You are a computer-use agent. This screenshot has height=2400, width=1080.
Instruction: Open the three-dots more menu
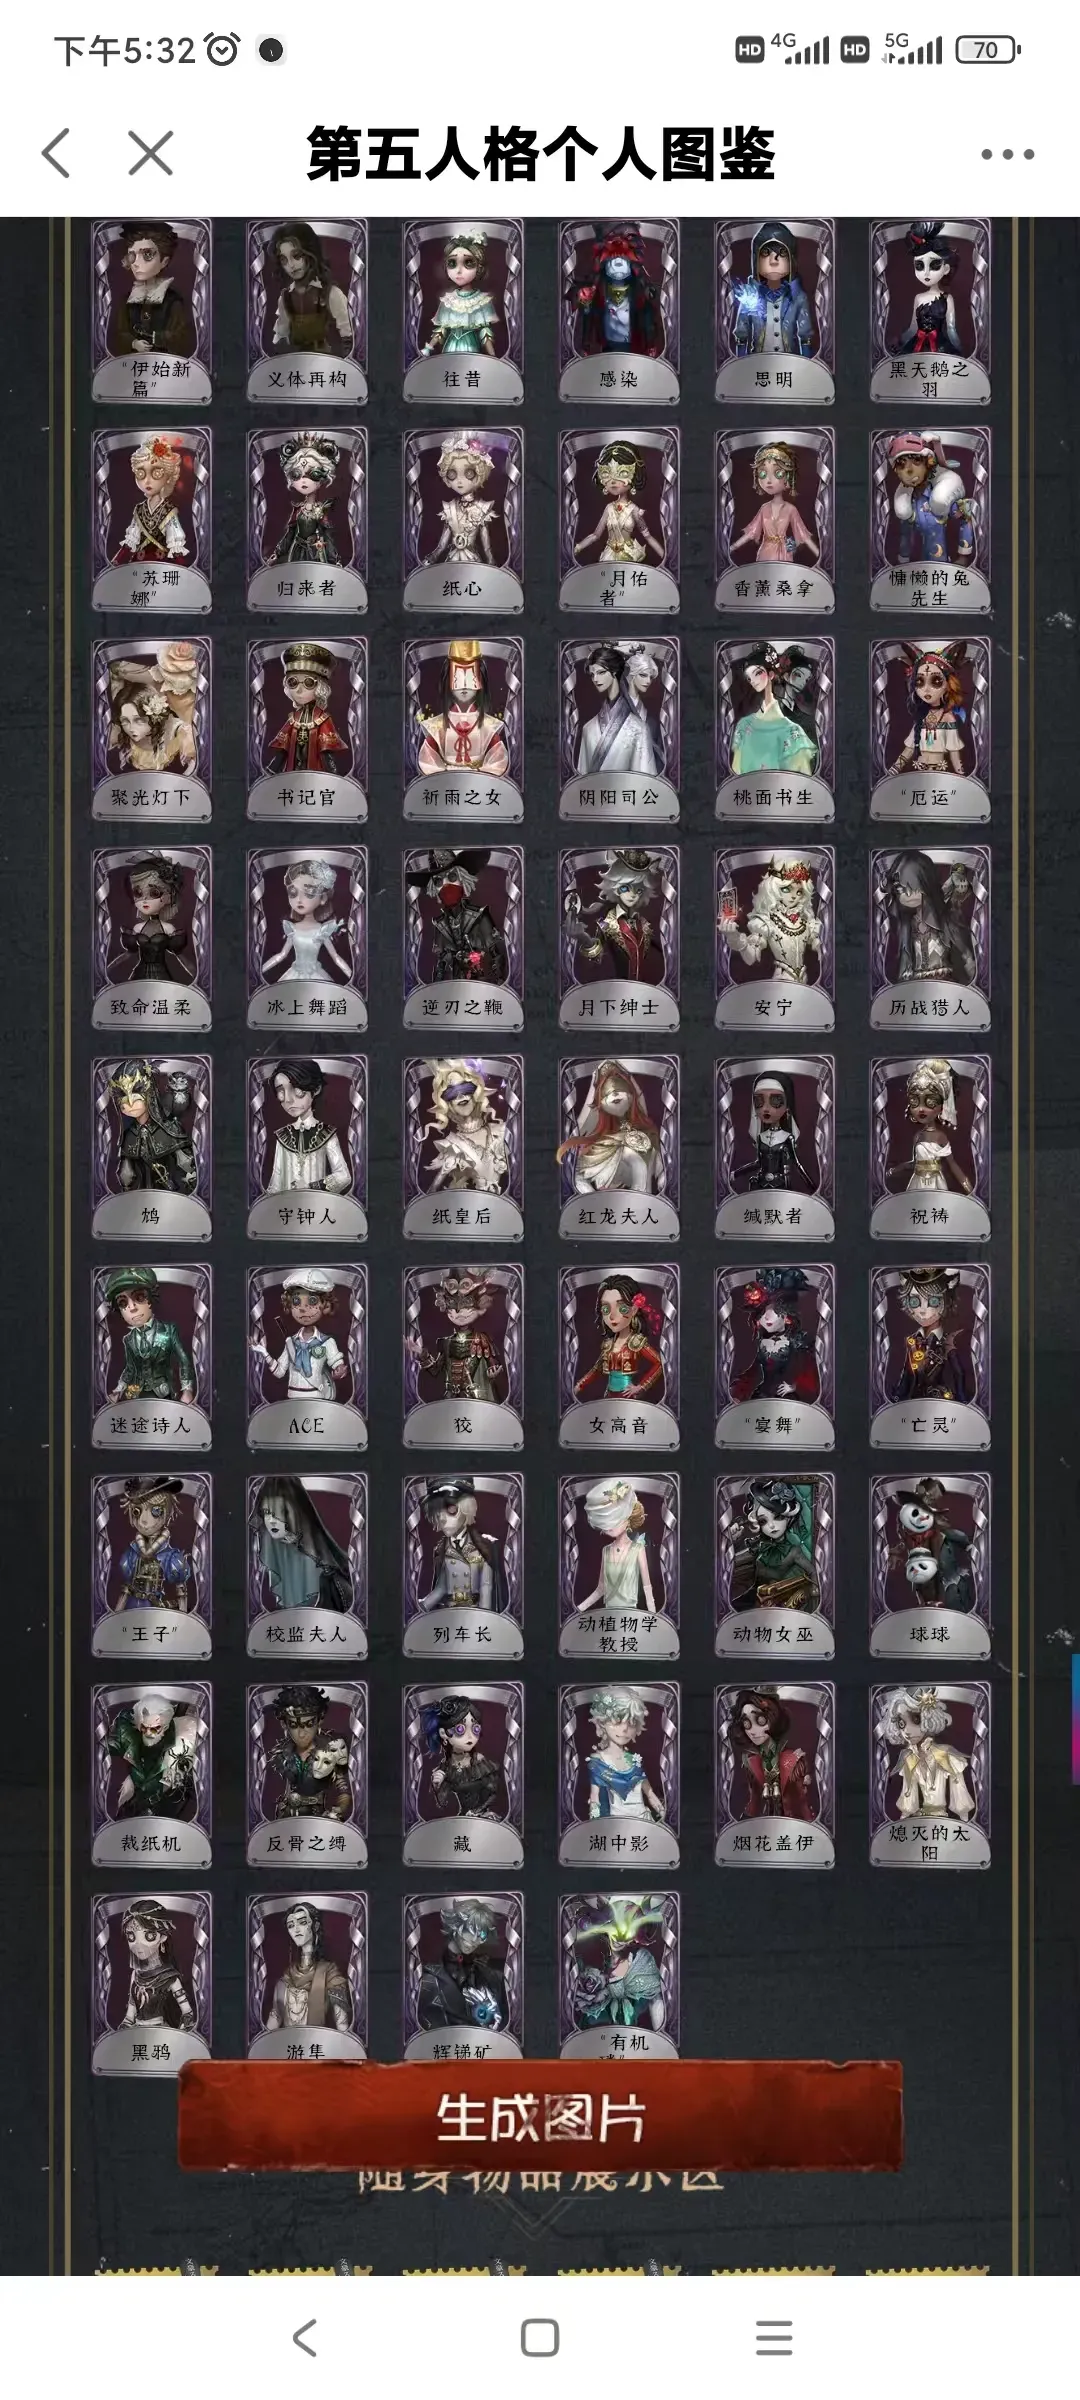pos(1007,154)
